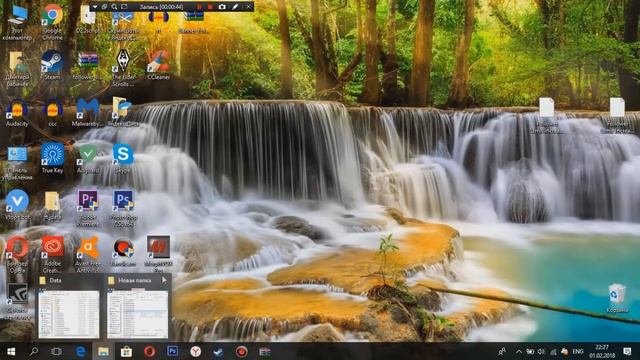Pause the recording in the recorder bar

pyautogui.click(x=200, y=7)
